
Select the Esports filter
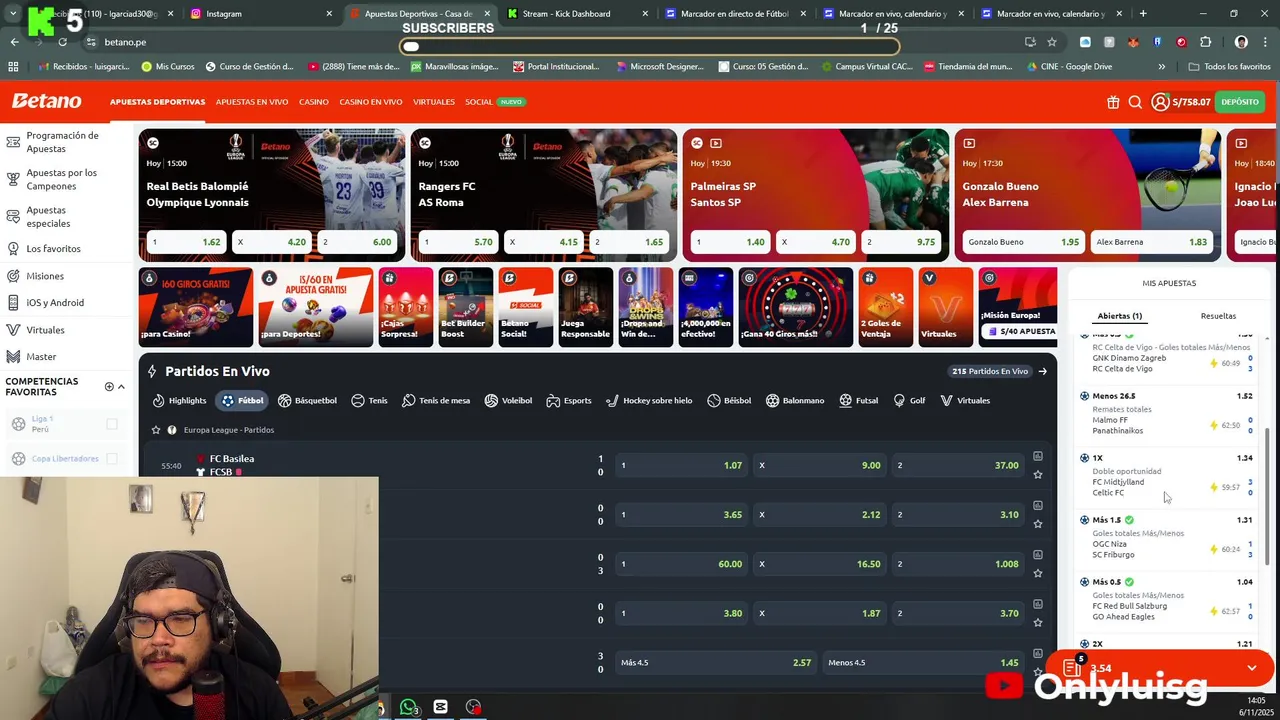point(568,400)
